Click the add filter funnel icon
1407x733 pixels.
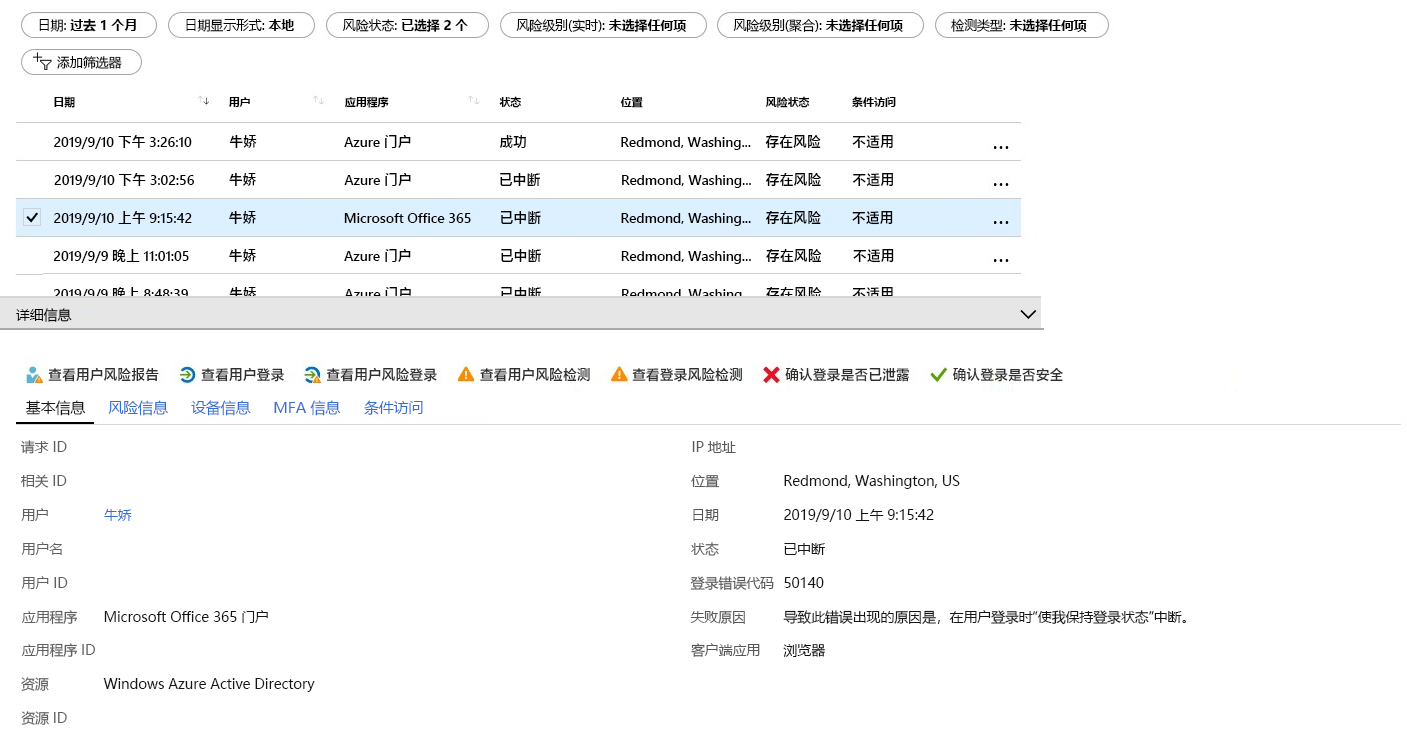pos(42,62)
